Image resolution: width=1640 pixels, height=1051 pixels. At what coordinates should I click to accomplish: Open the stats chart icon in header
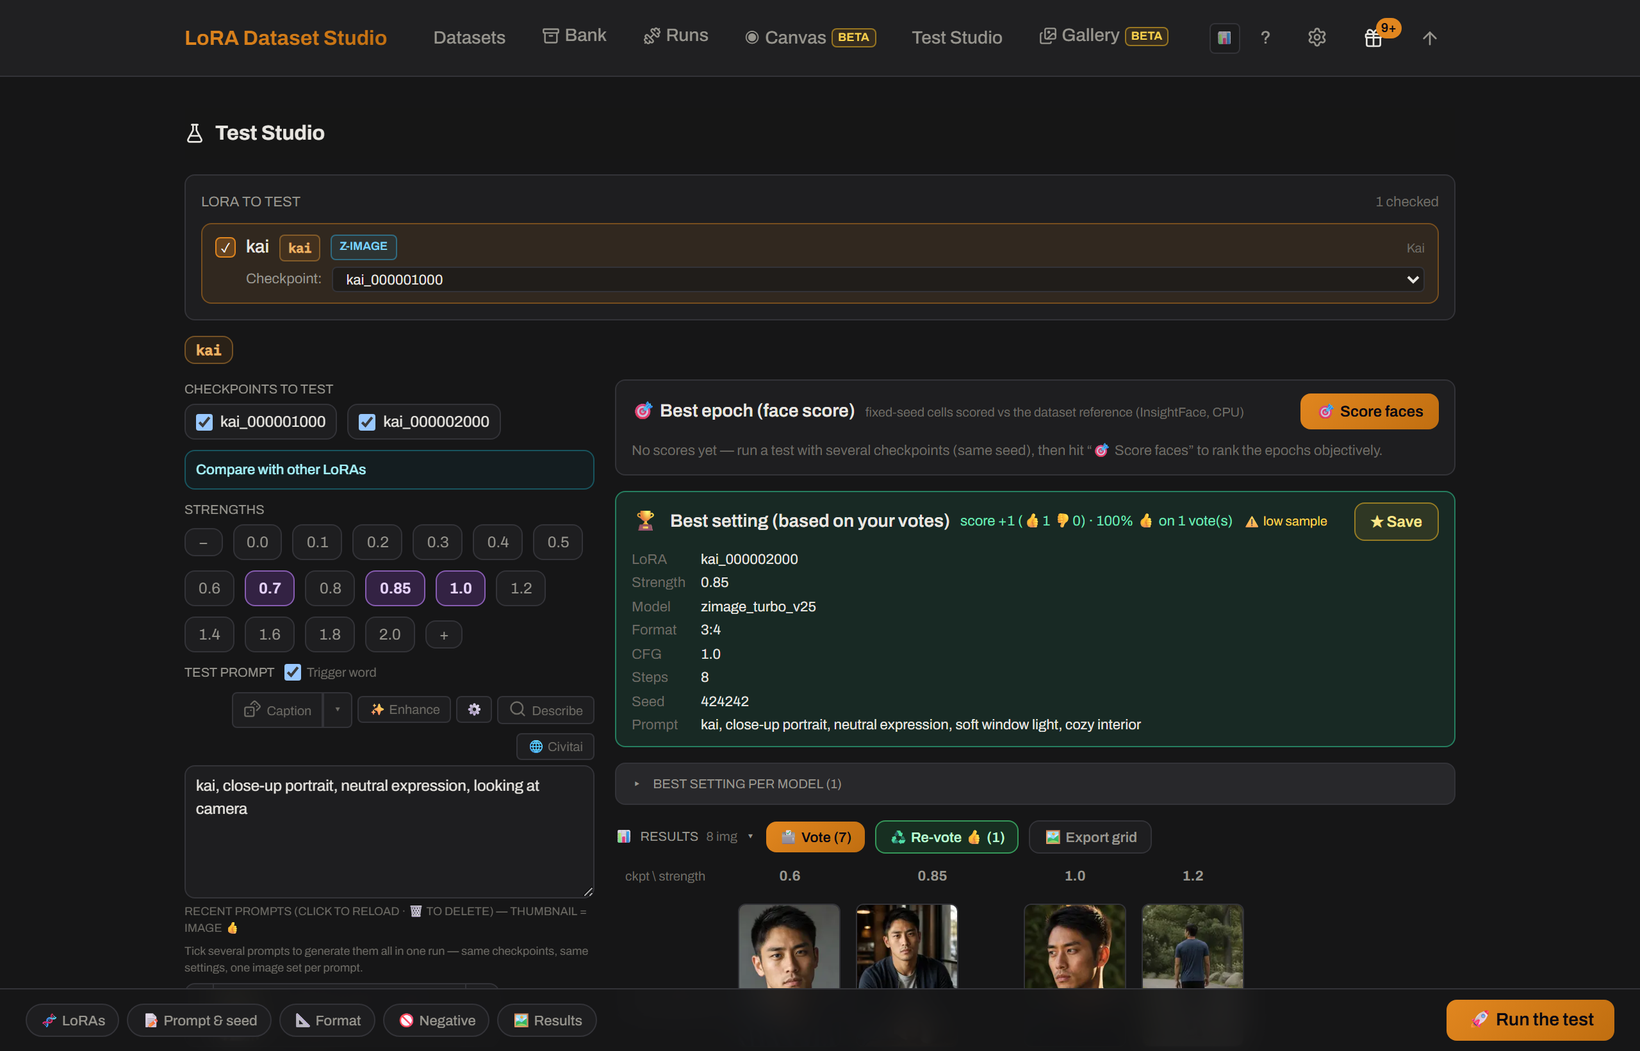(1224, 38)
